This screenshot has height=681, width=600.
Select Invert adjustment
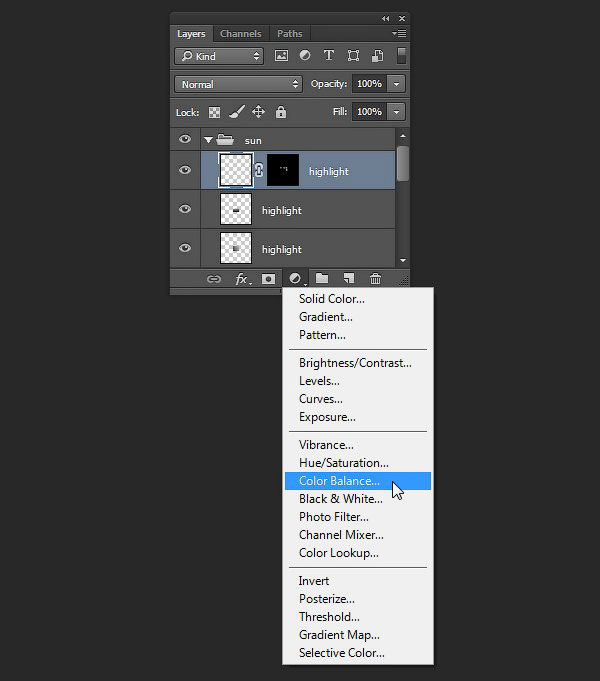point(358,581)
